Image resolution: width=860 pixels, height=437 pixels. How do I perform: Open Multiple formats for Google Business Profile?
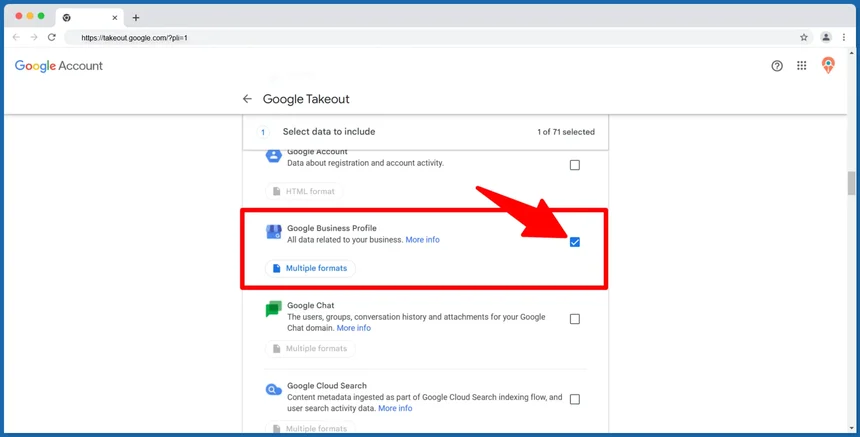[310, 268]
